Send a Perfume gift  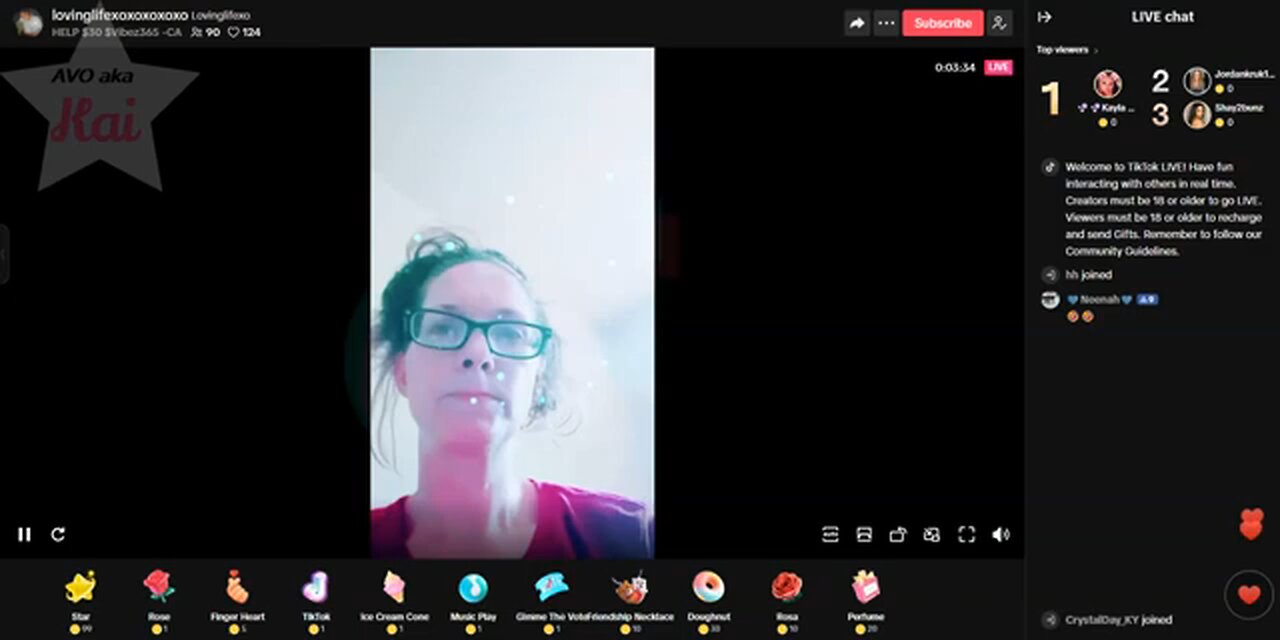tap(866, 601)
